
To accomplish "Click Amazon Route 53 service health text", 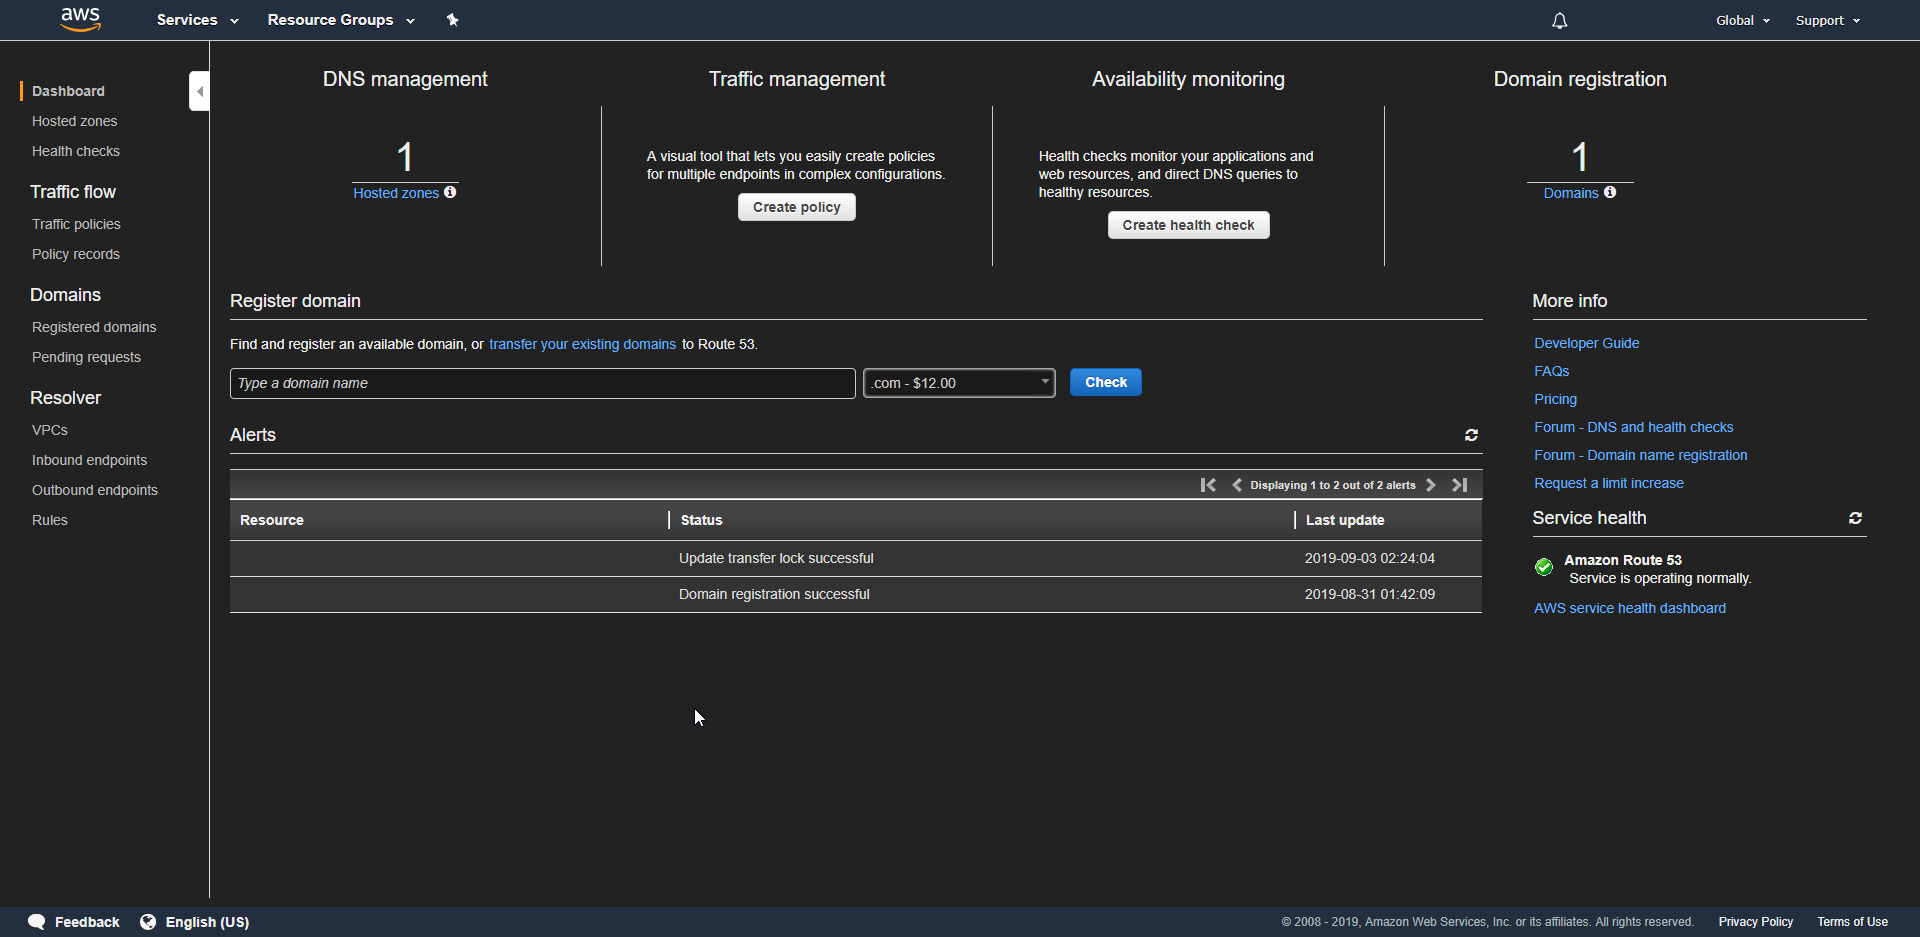I will click(1623, 560).
